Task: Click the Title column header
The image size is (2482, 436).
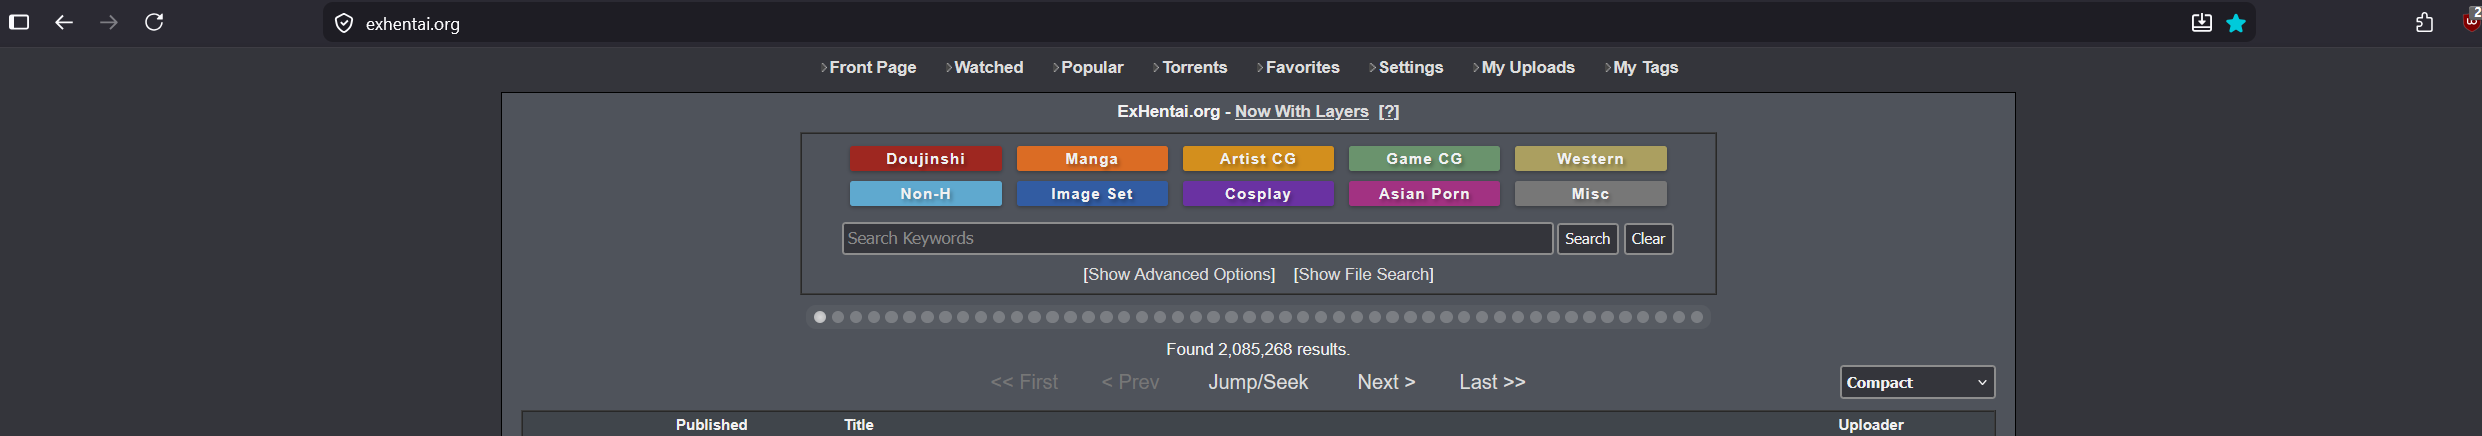Action: point(859,425)
